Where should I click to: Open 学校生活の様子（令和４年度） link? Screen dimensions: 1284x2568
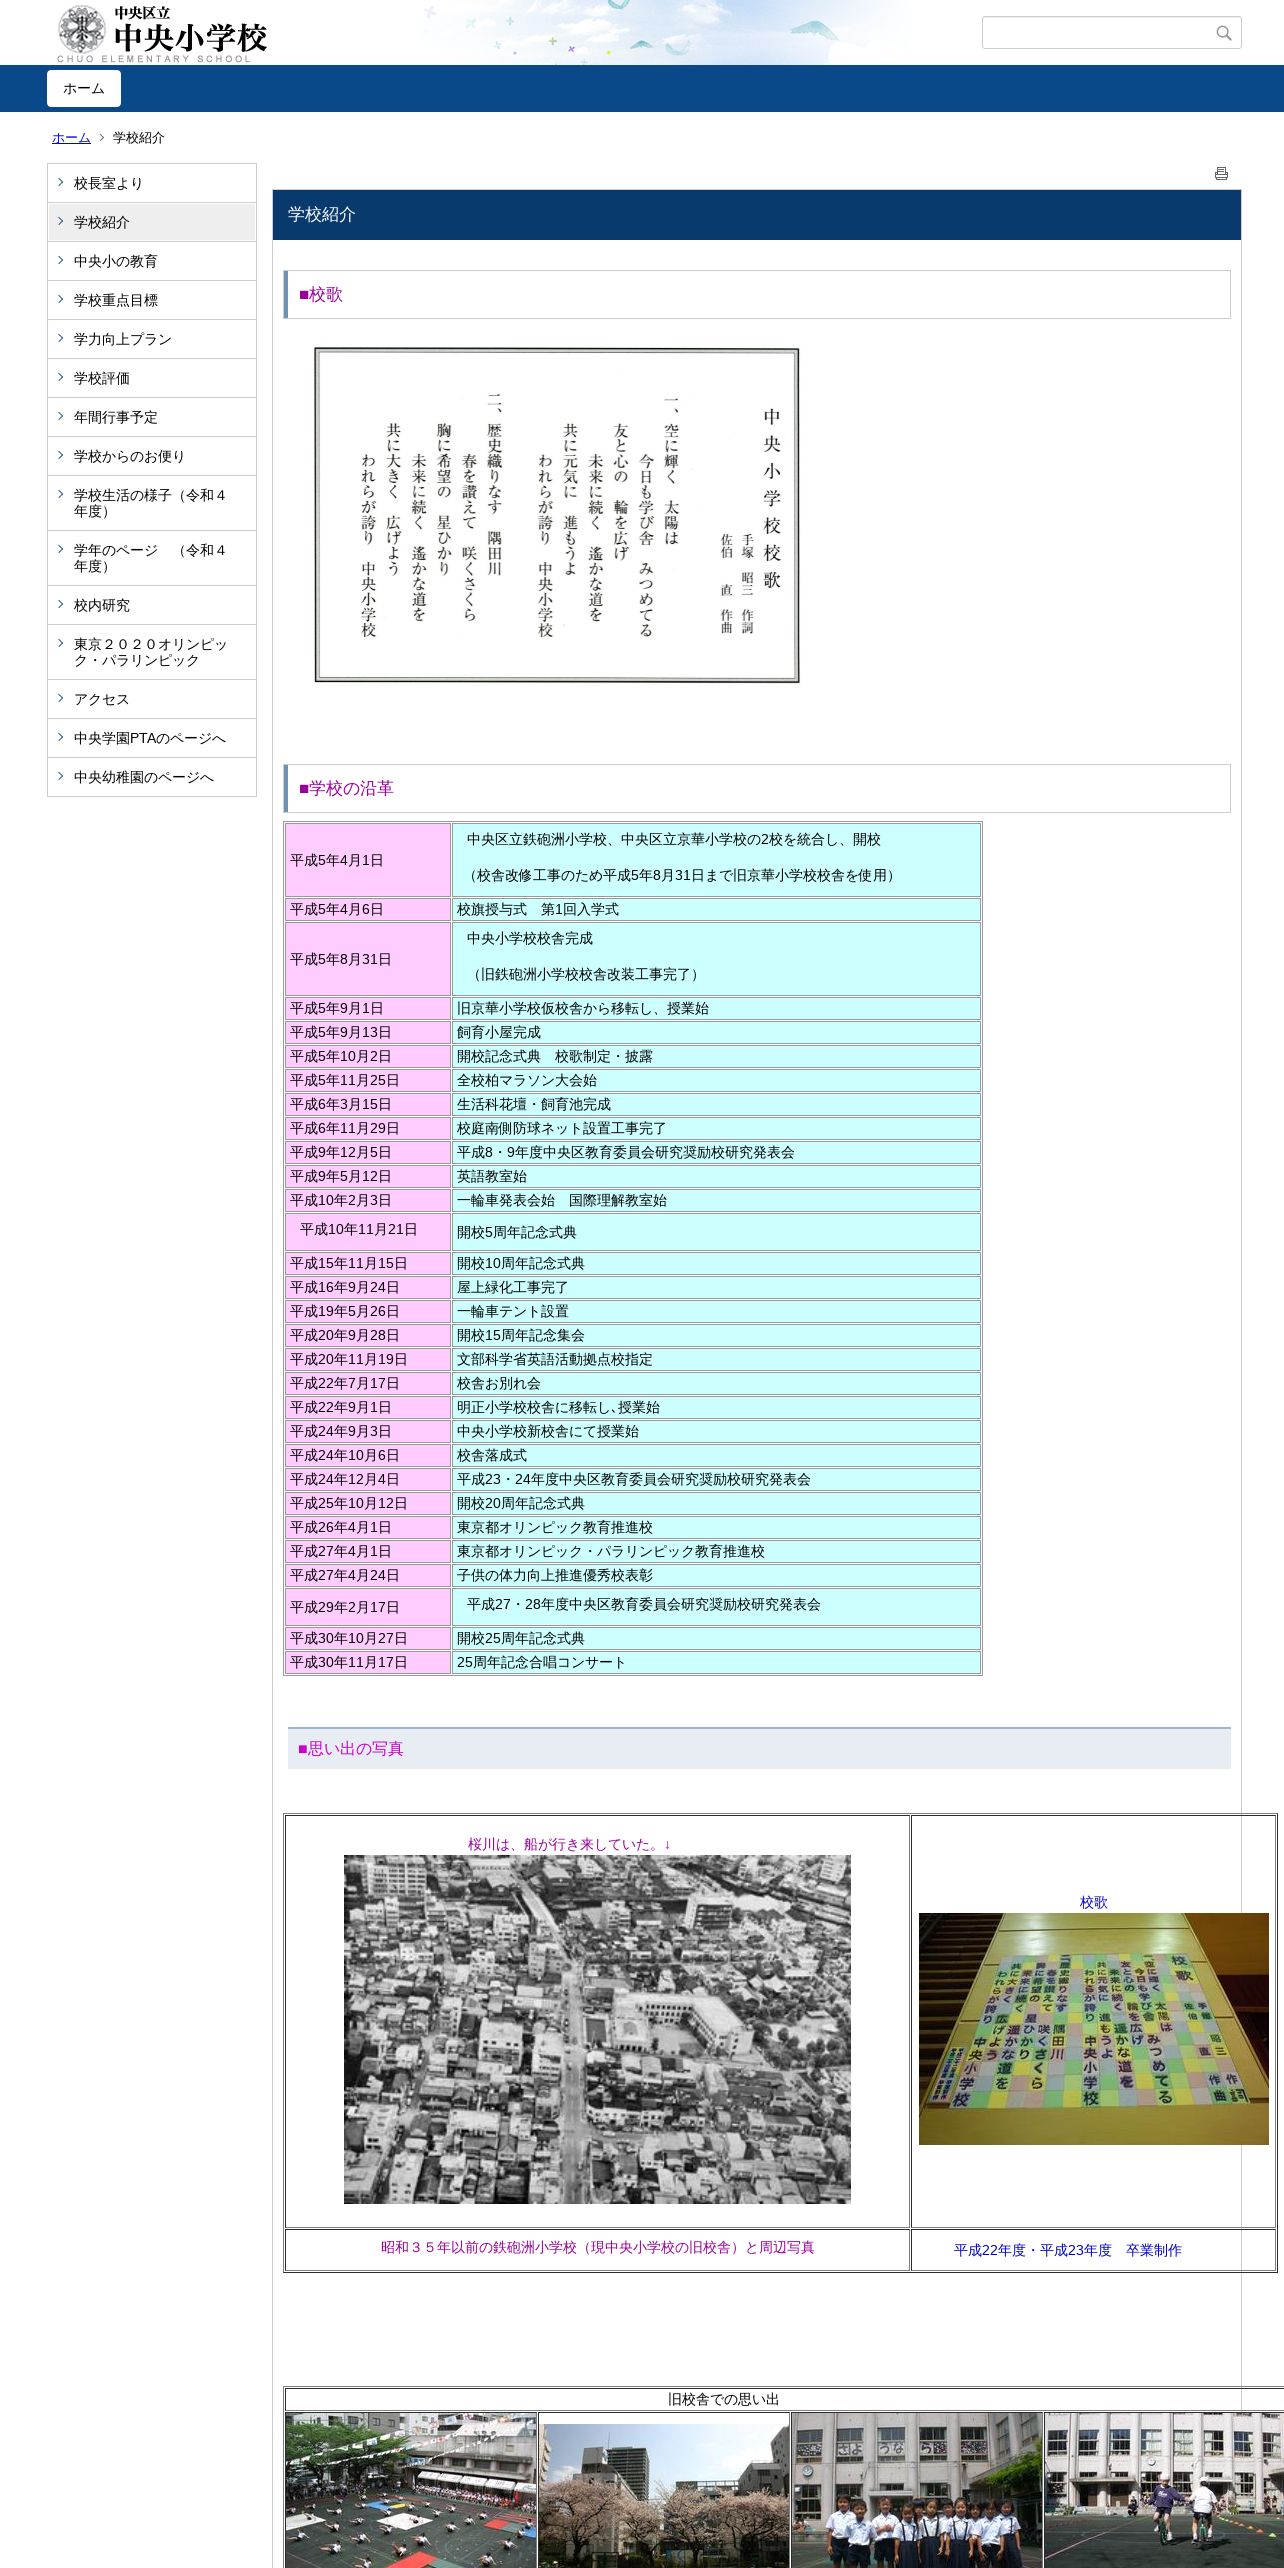coord(152,503)
